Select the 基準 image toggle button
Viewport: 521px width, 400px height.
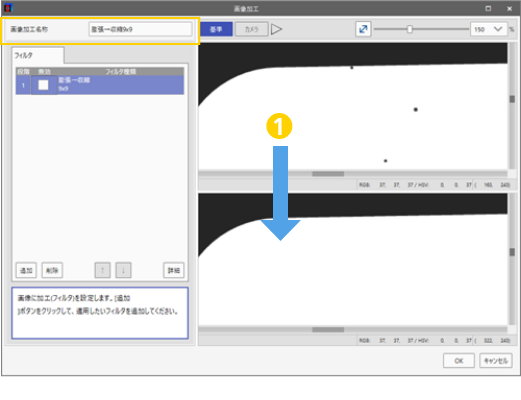click(x=216, y=29)
